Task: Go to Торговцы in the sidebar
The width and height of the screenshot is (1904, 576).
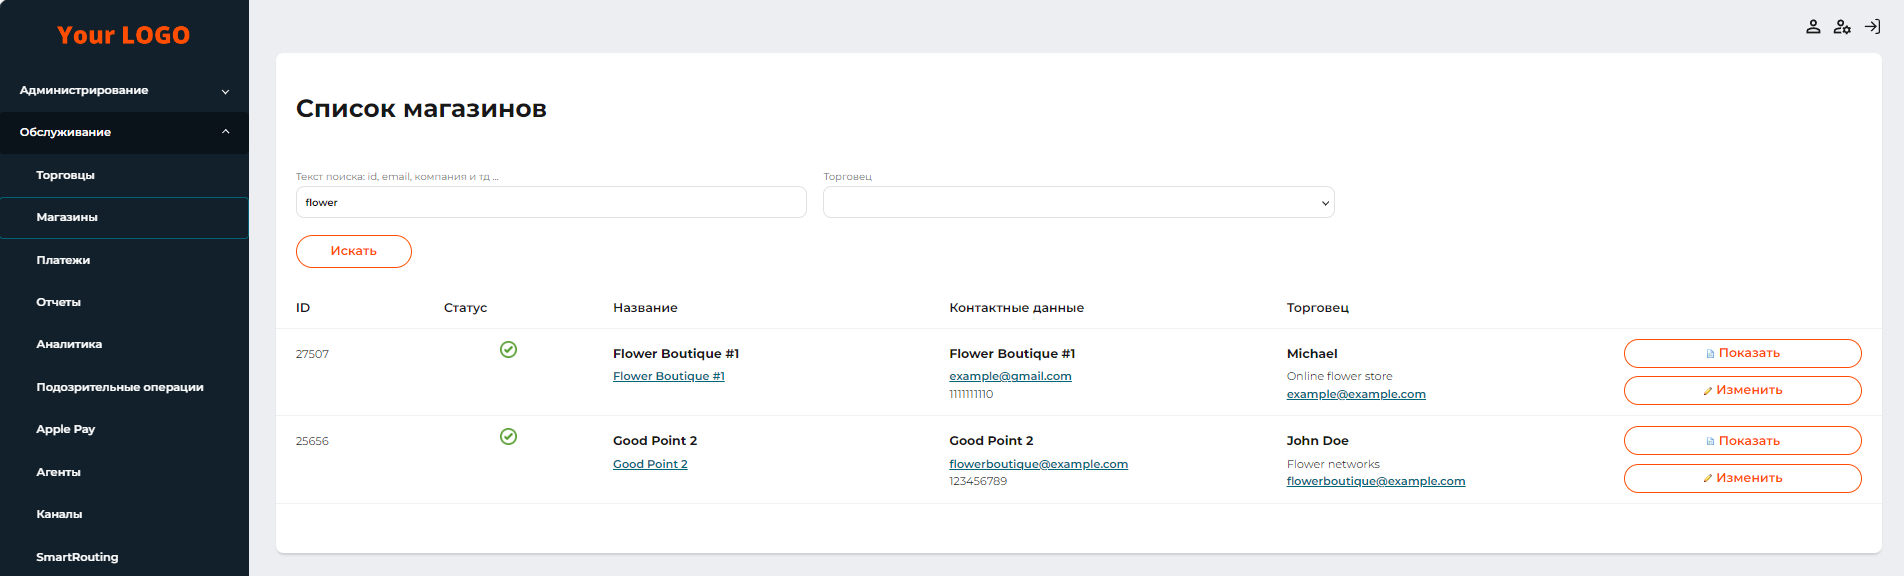Action: 66,175
